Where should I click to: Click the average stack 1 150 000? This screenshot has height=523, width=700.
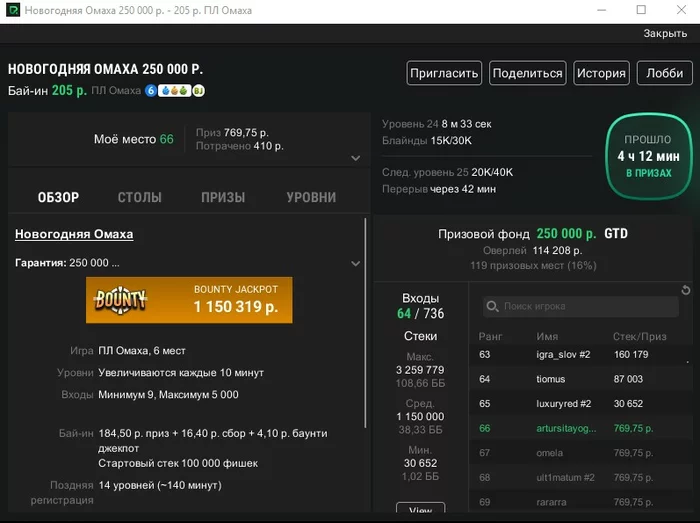(x=420, y=416)
